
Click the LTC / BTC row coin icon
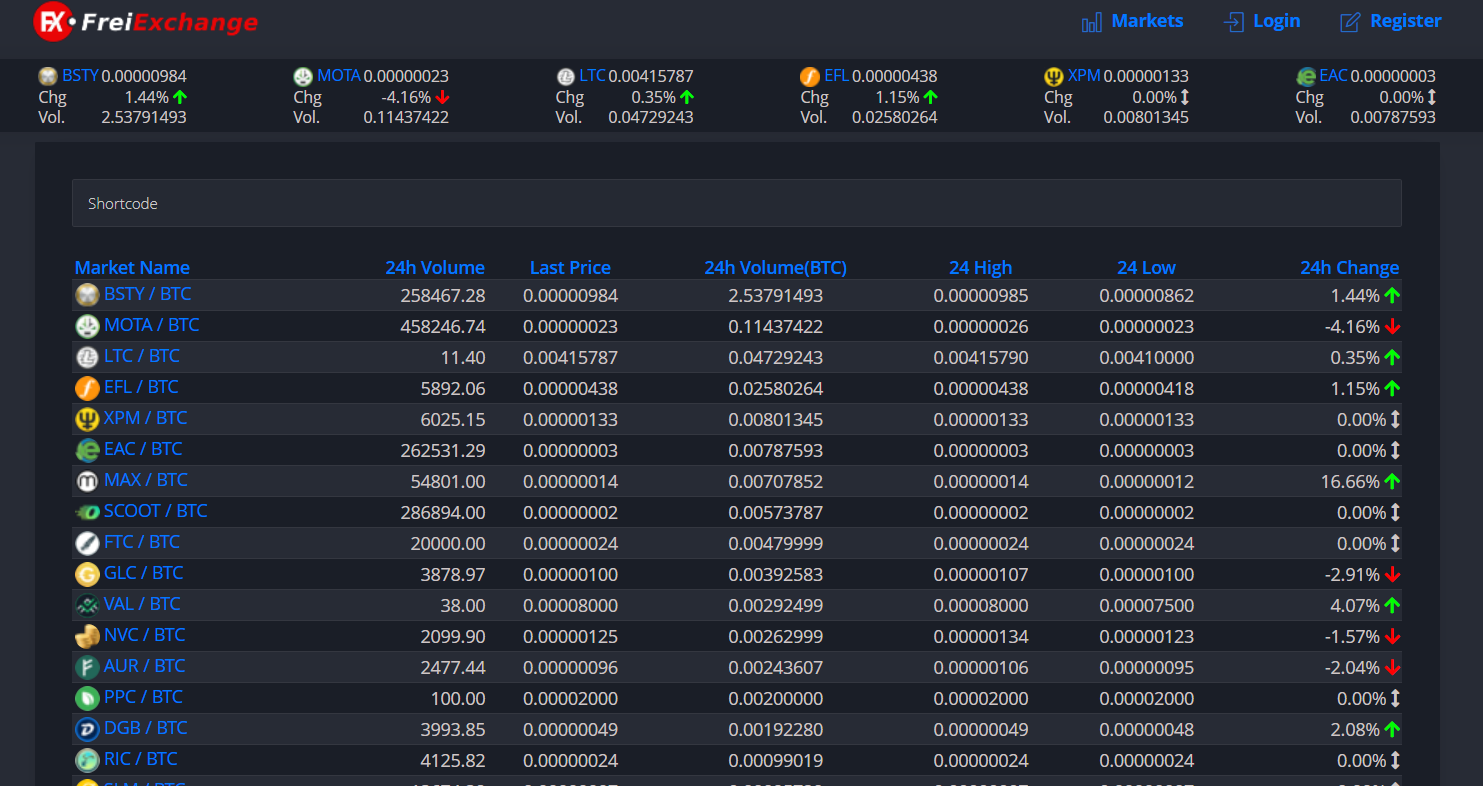tap(88, 357)
